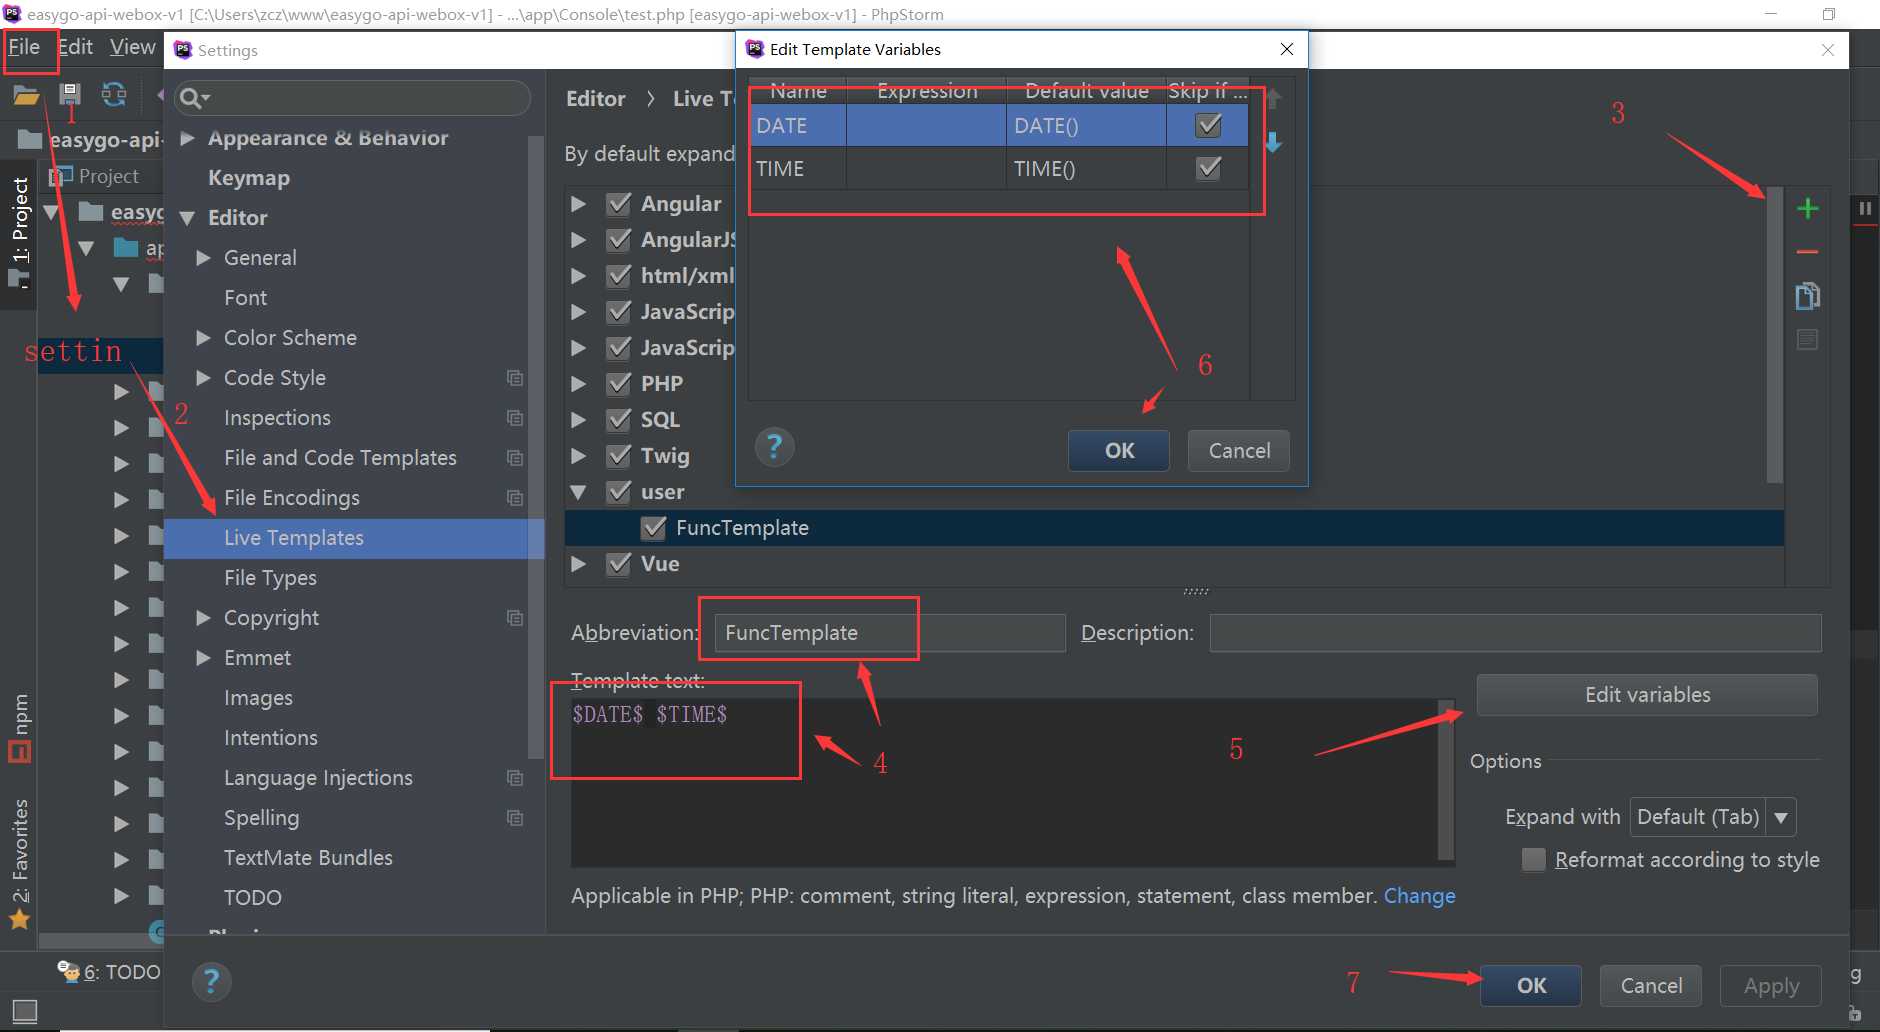This screenshot has width=1880, height=1032.
Task: Click the duplicate template copy icon
Action: pos(1807,296)
